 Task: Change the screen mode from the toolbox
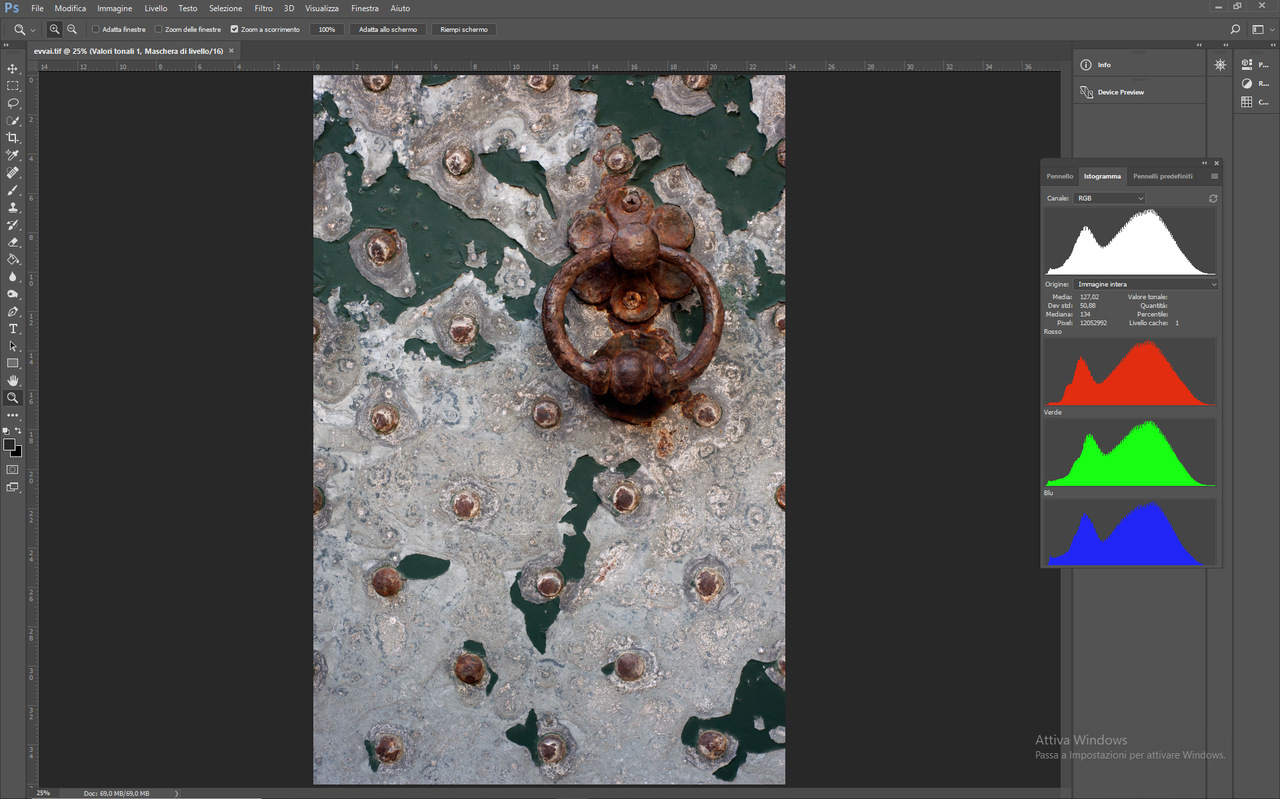[13, 487]
